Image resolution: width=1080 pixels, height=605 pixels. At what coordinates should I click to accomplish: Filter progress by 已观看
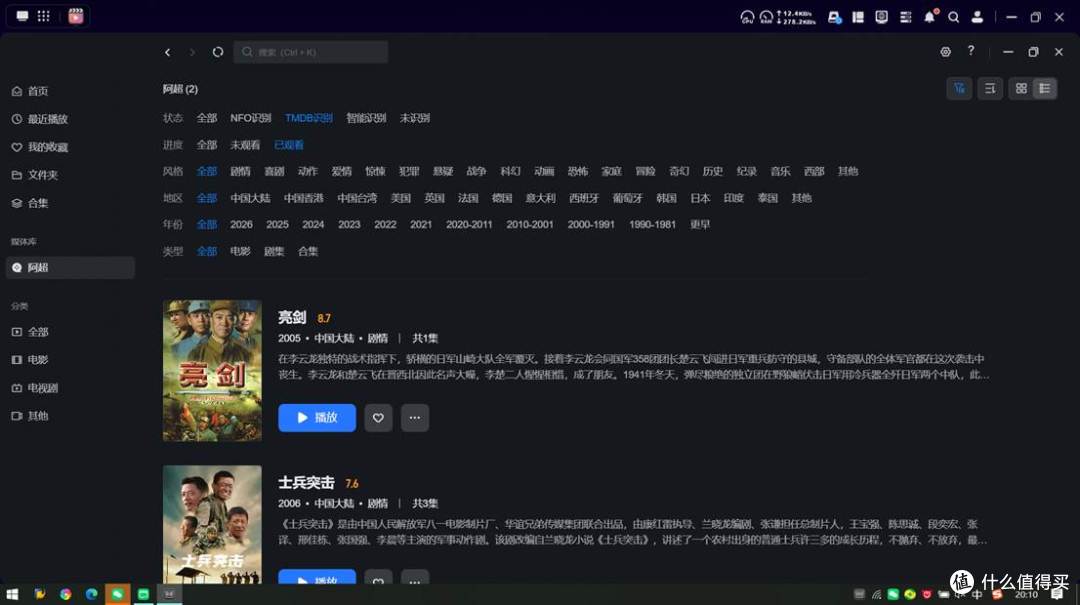289,145
